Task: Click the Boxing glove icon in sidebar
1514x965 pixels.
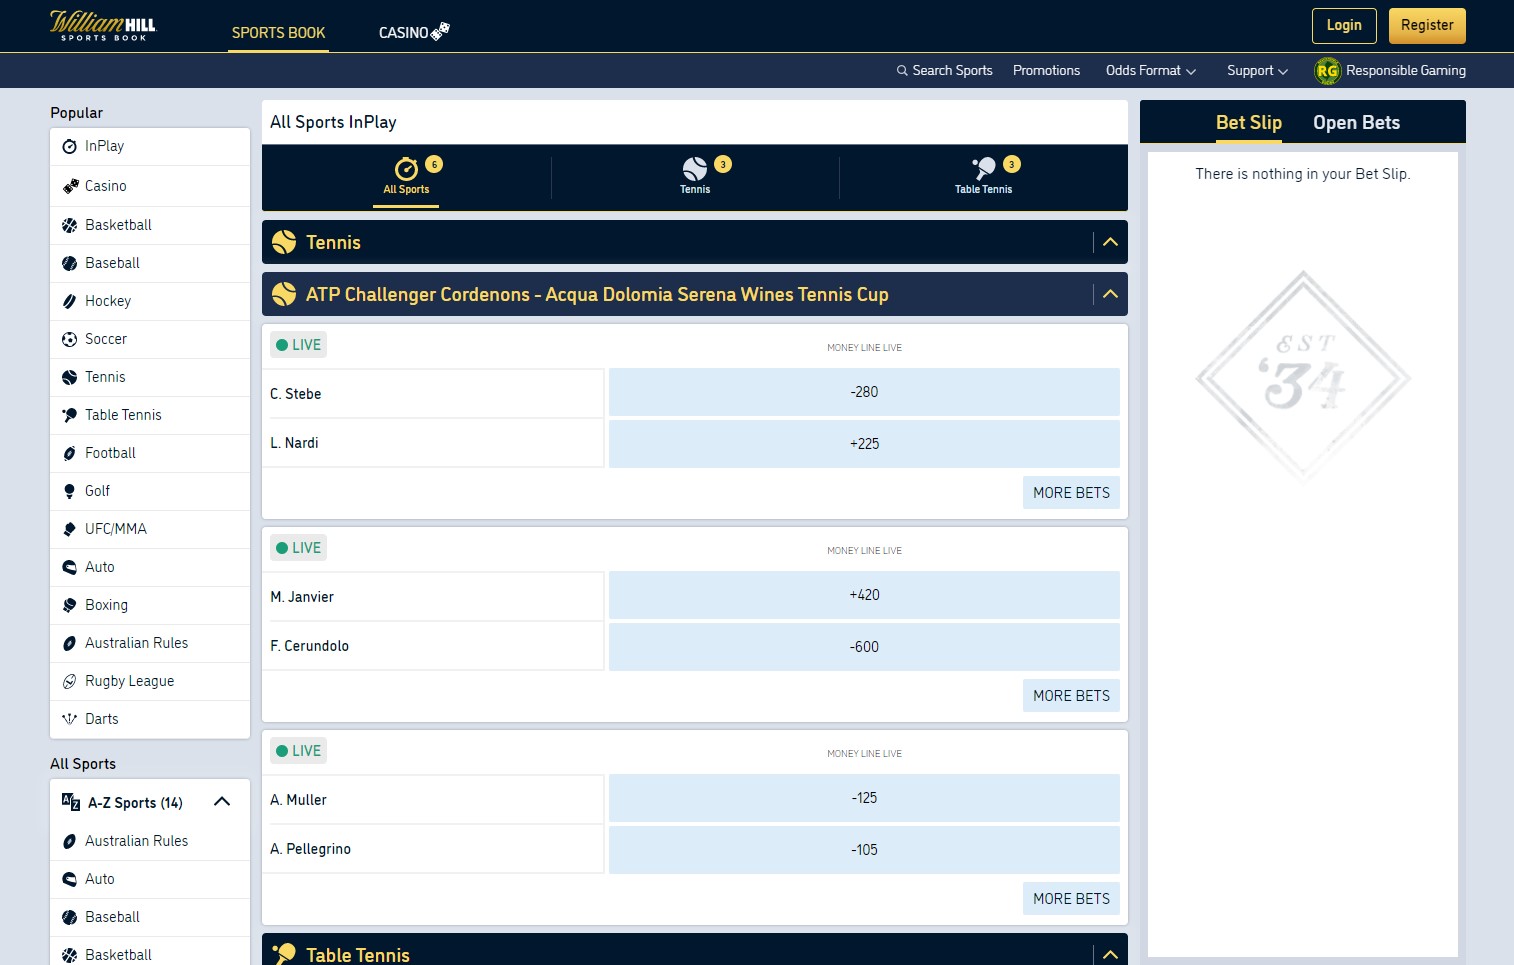Action: [x=69, y=606]
